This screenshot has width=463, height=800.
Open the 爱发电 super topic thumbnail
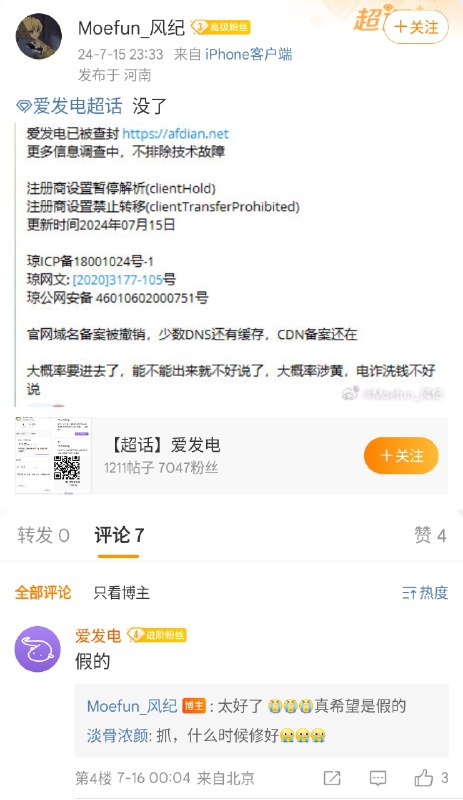53,455
